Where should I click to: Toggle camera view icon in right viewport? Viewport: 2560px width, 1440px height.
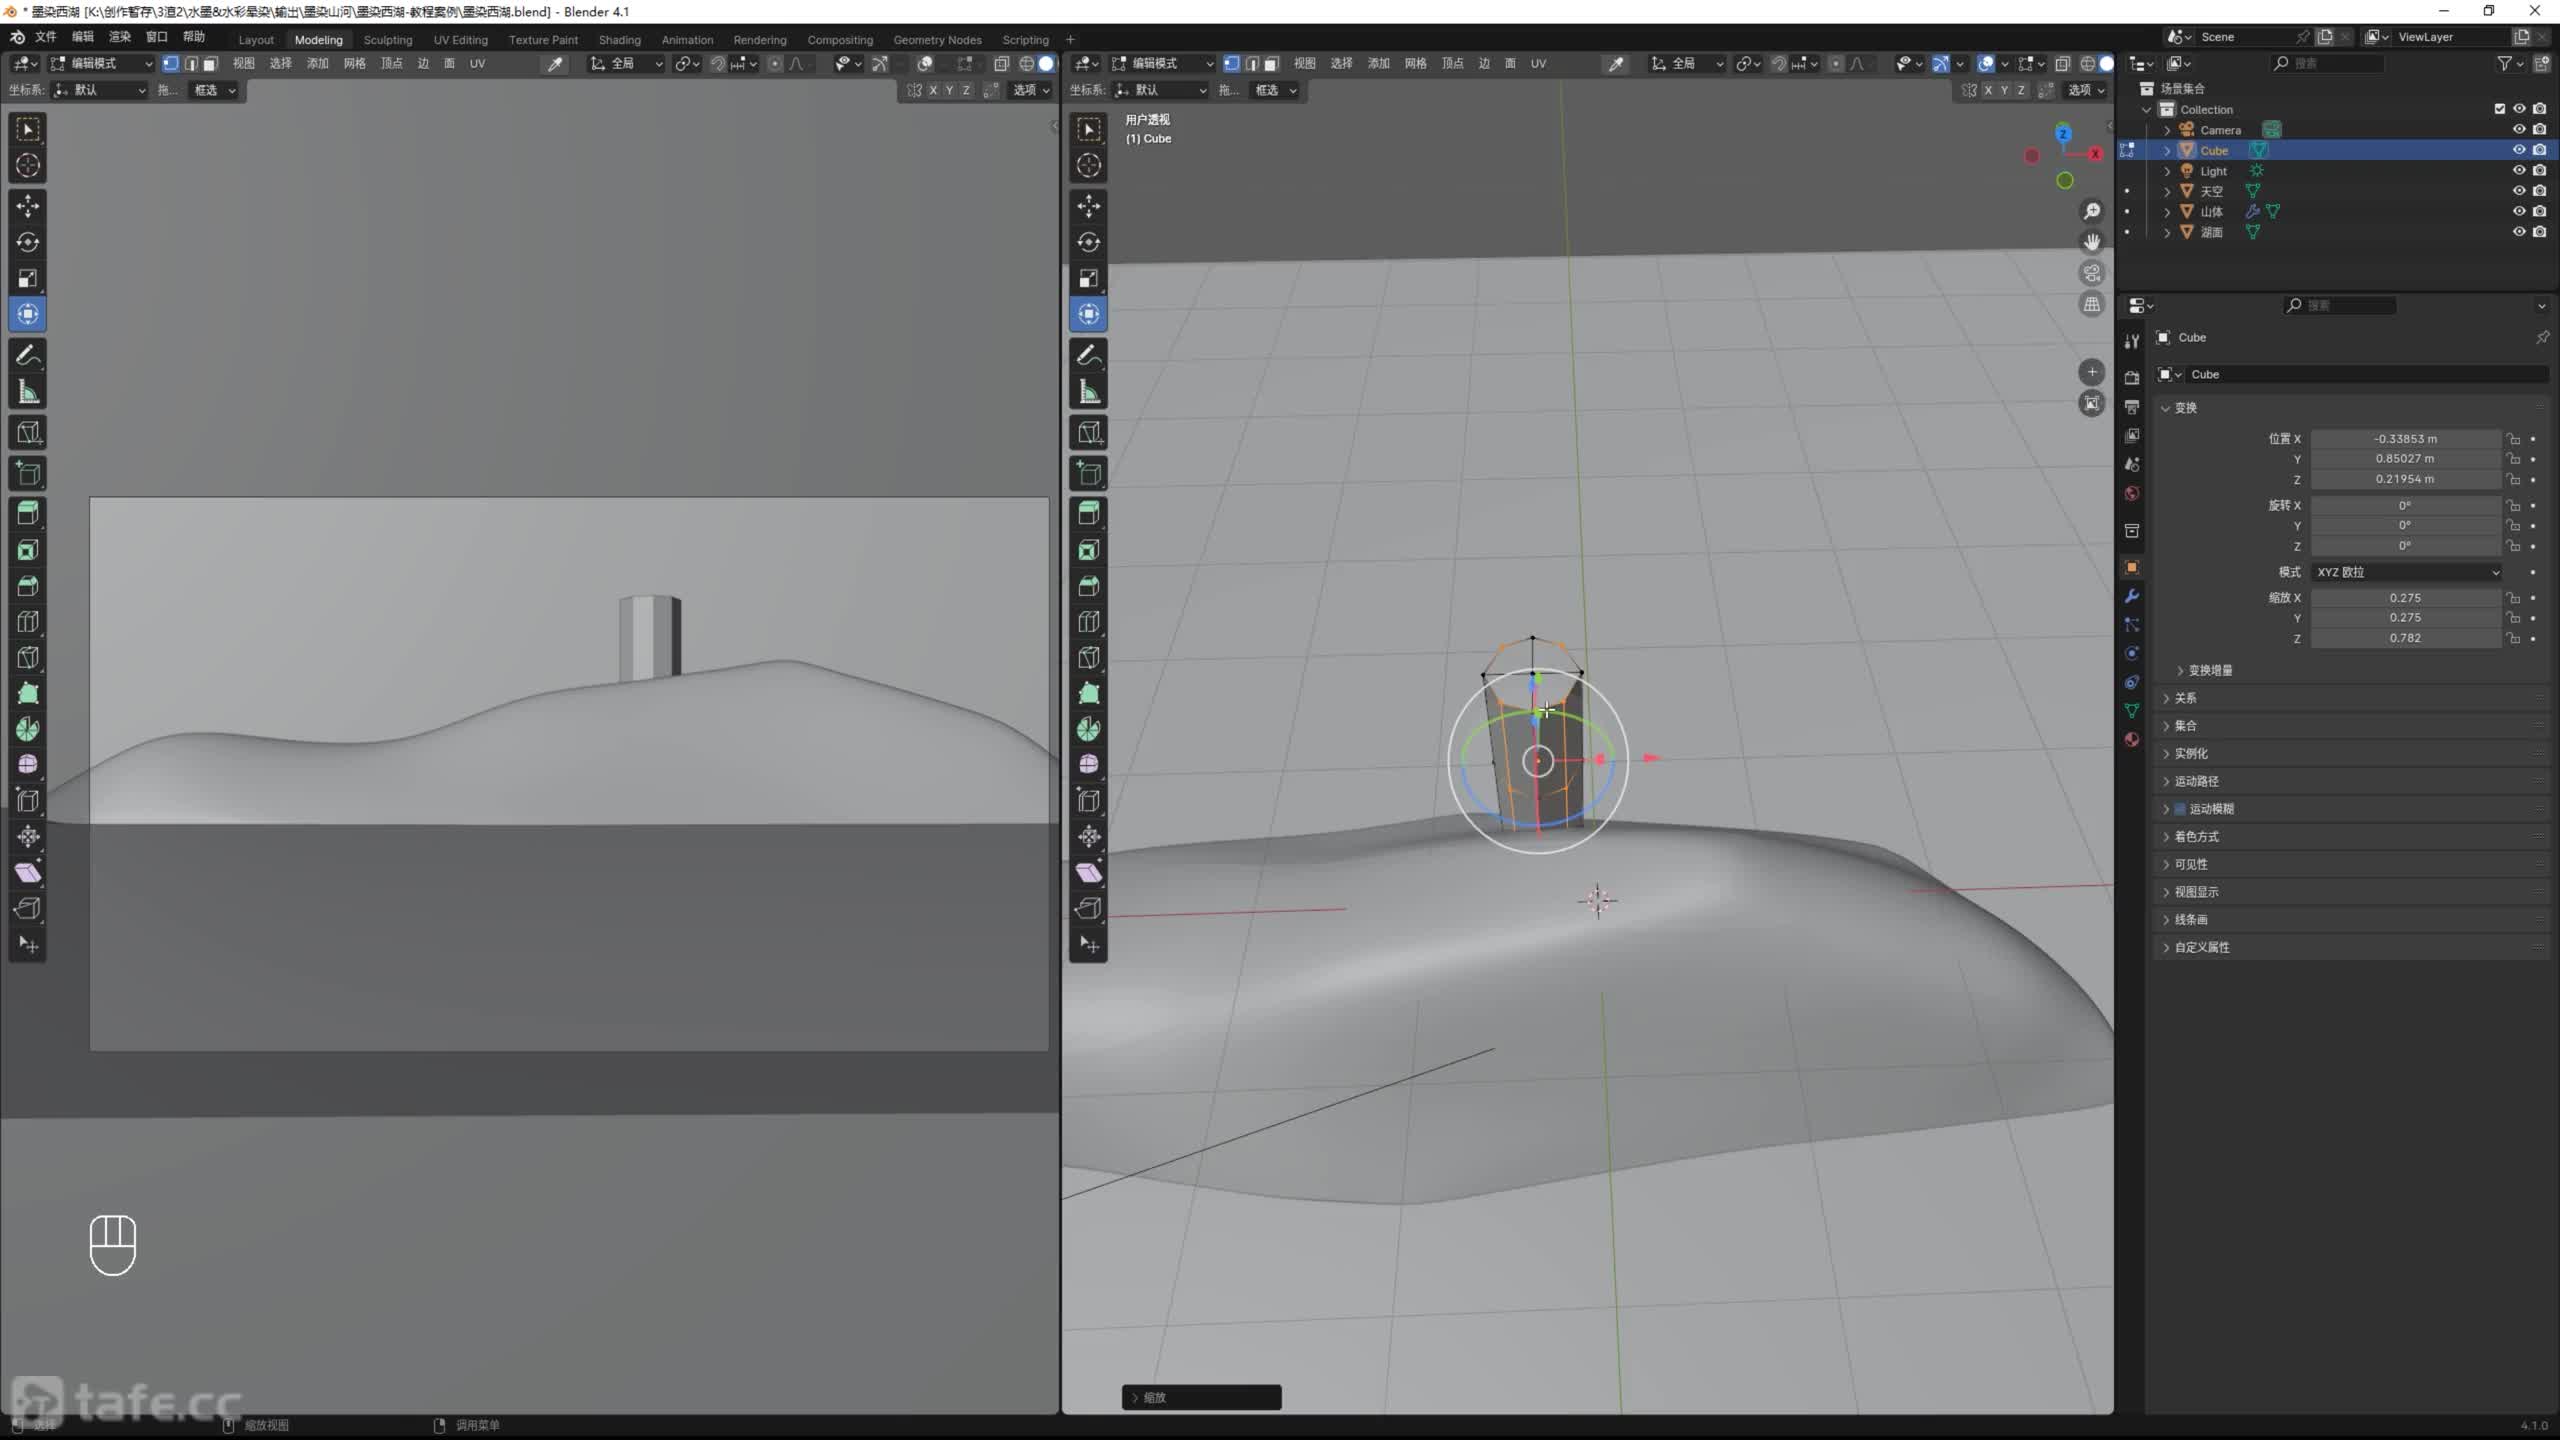click(x=2091, y=273)
